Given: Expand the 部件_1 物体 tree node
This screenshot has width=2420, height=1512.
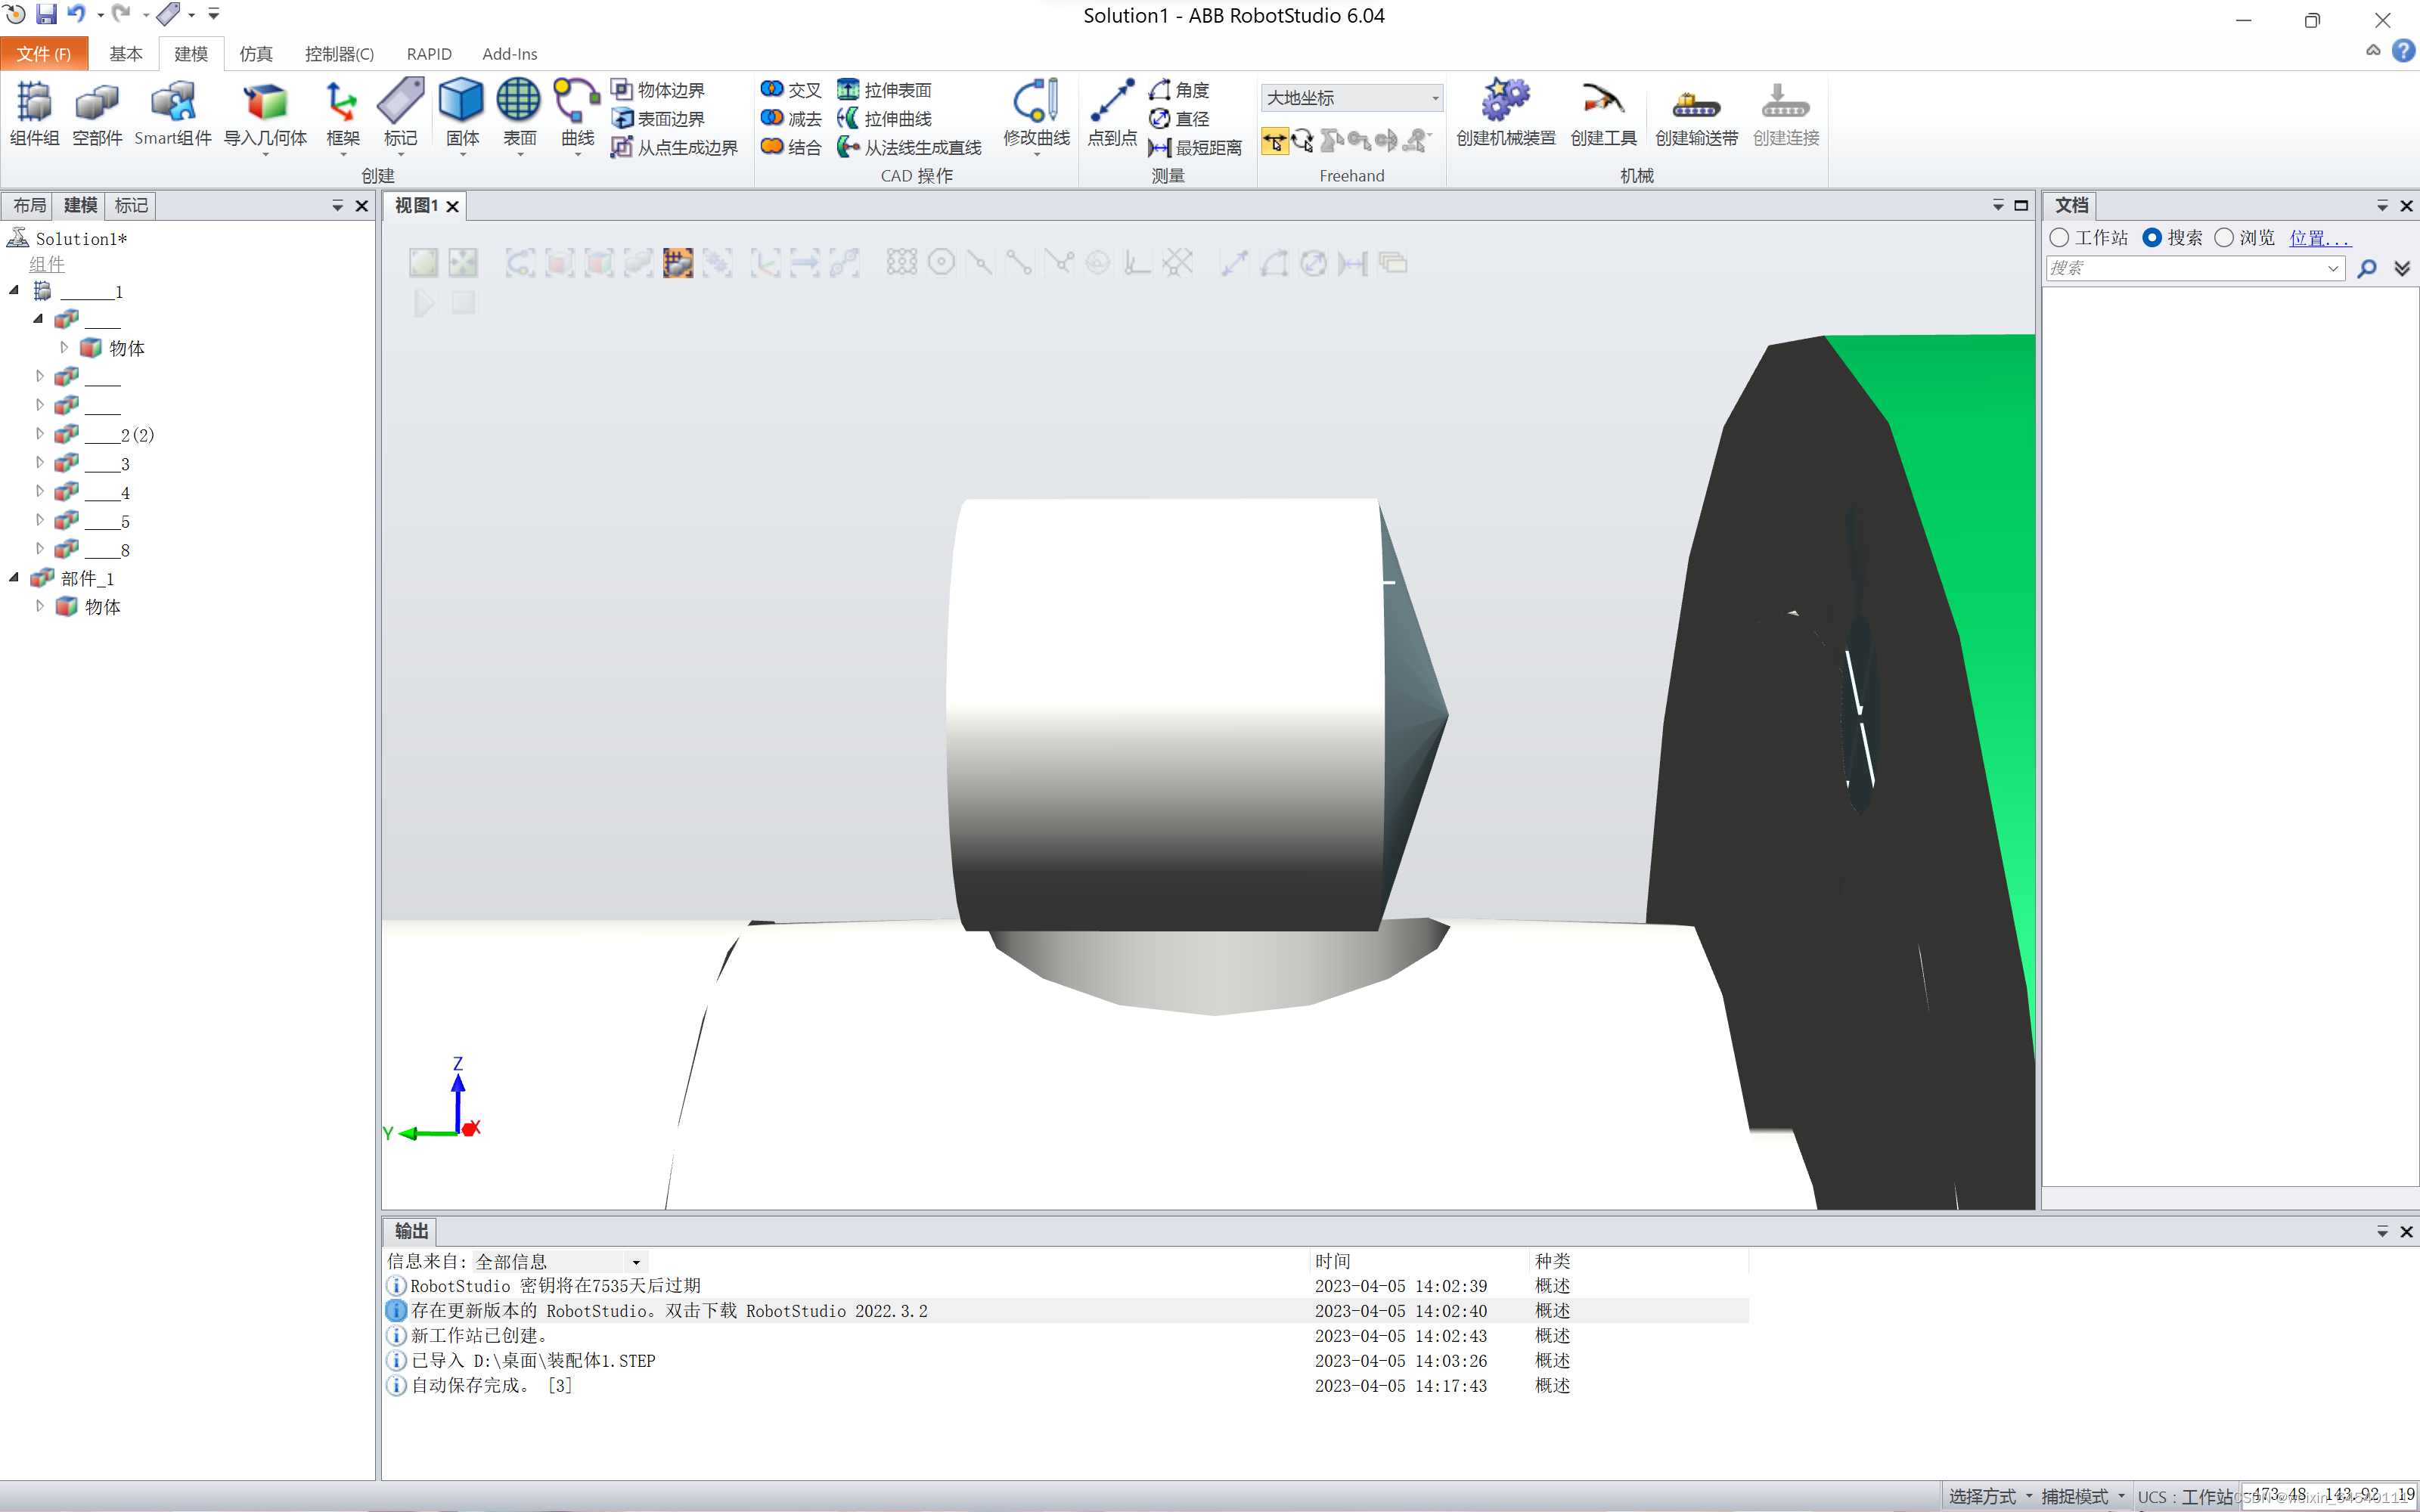Looking at the screenshot, I should (x=40, y=606).
